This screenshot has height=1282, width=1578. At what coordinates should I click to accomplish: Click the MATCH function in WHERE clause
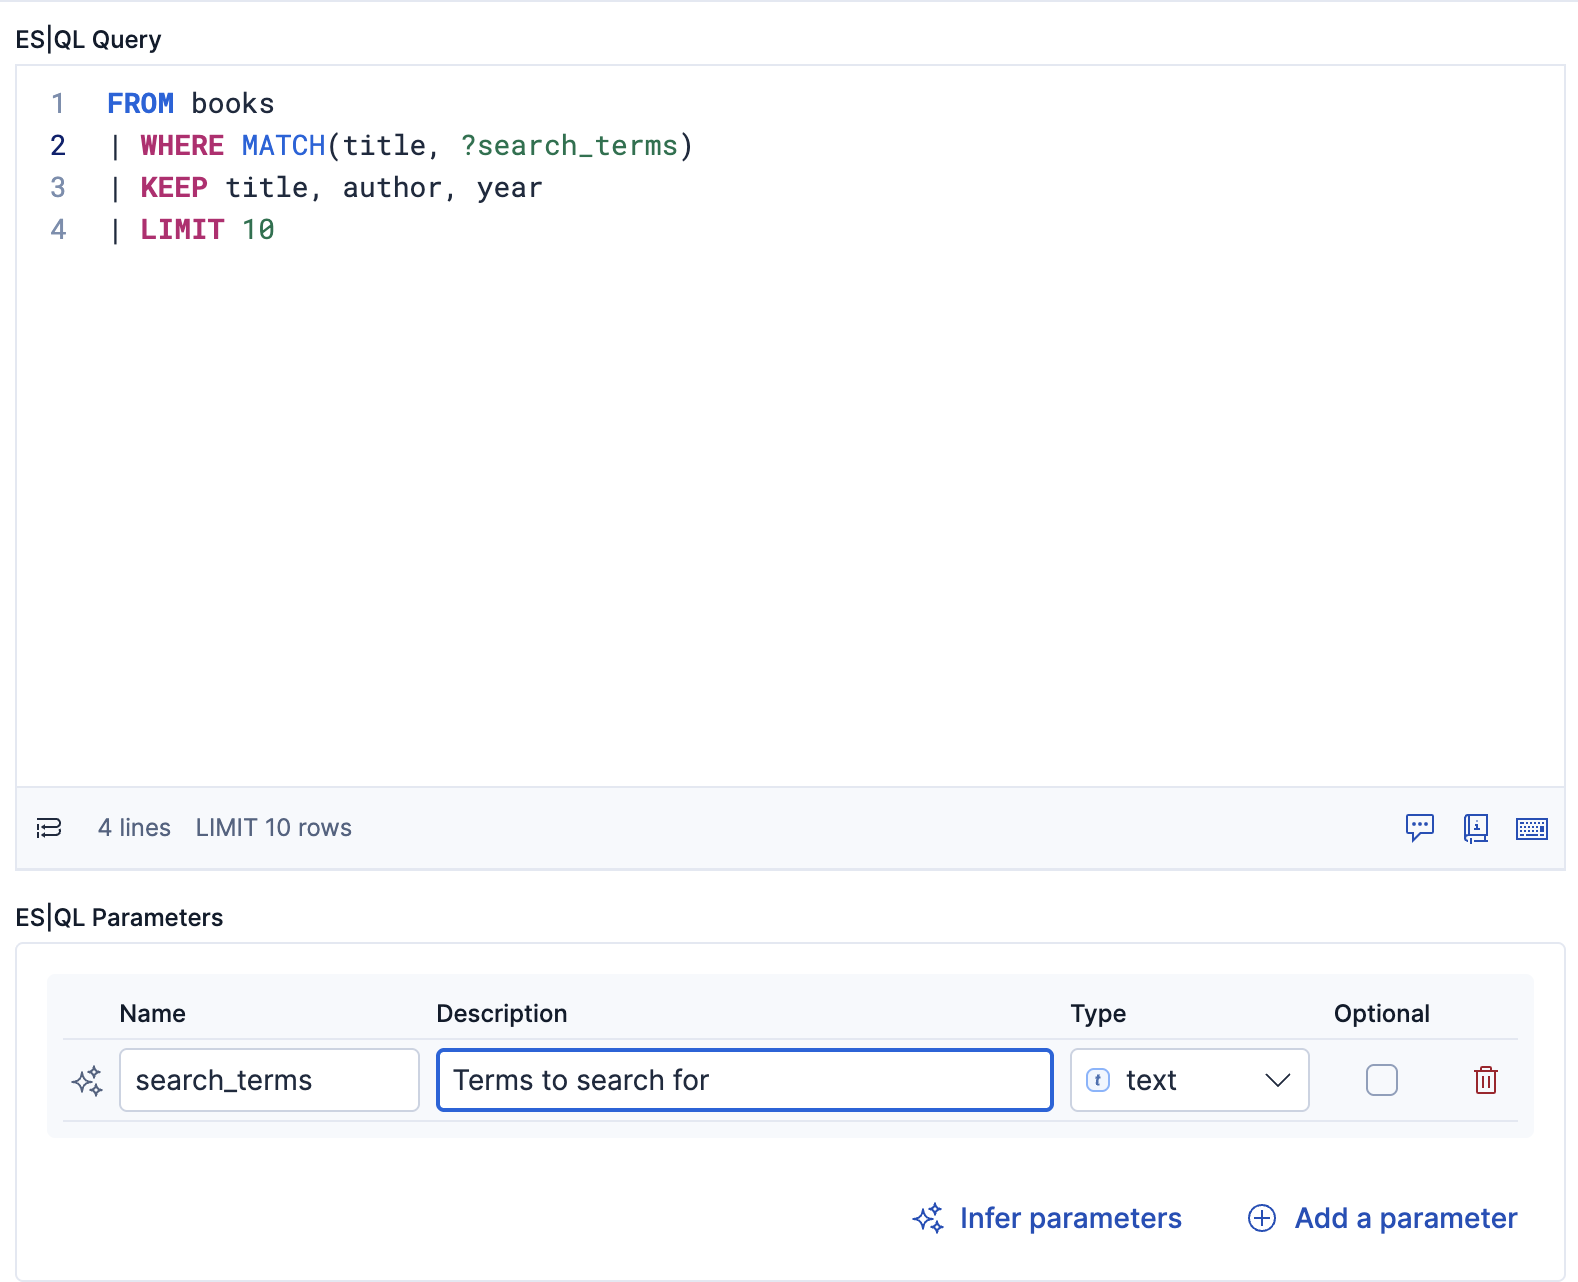(x=283, y=146)
